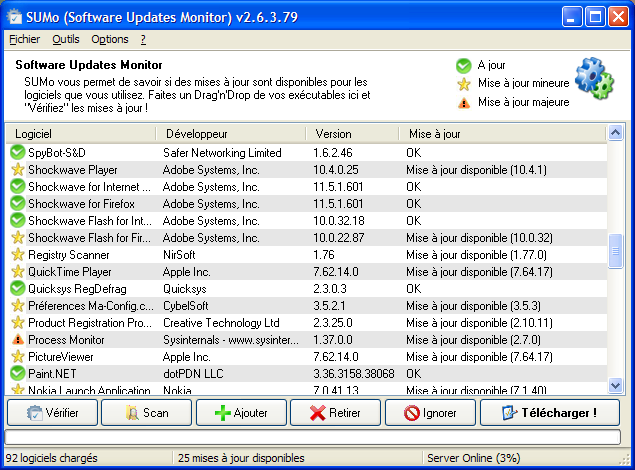635x470 pixels.
Task: Click the '25 mises à jour disponibles' status text
Action: click(x=241, y=458)
